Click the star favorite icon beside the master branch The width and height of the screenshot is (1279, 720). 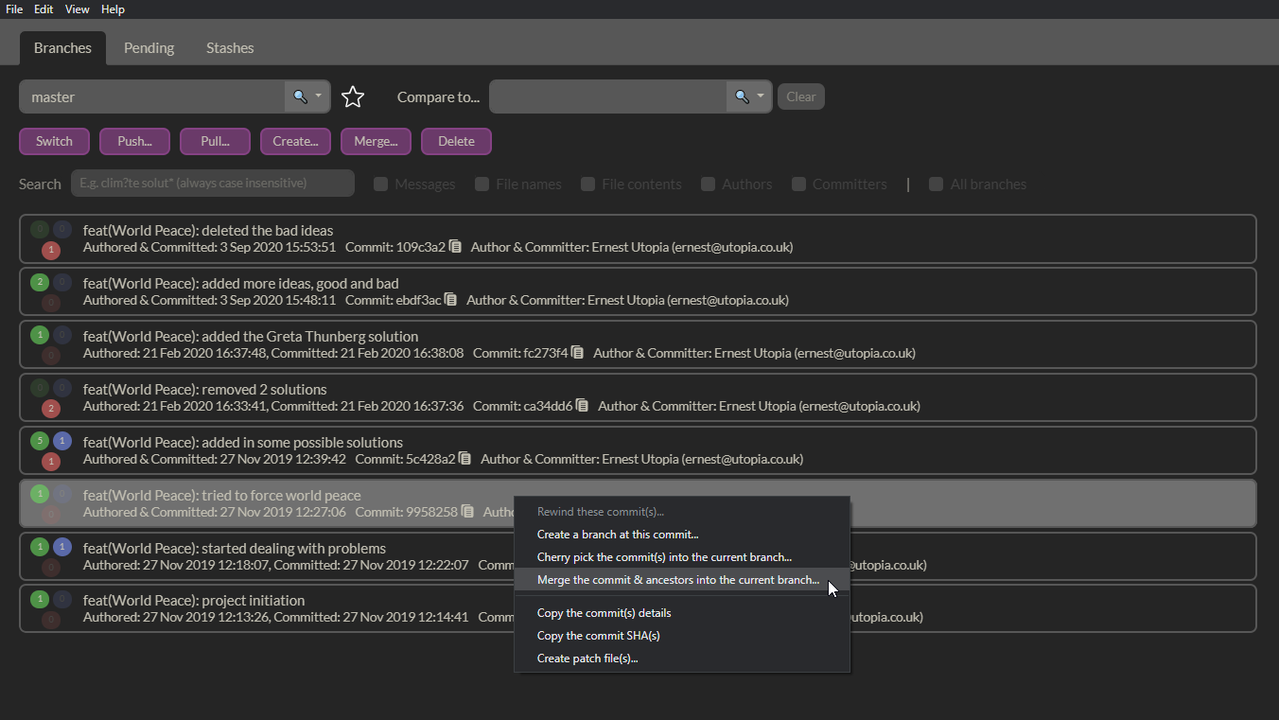(x=352, y=97)
